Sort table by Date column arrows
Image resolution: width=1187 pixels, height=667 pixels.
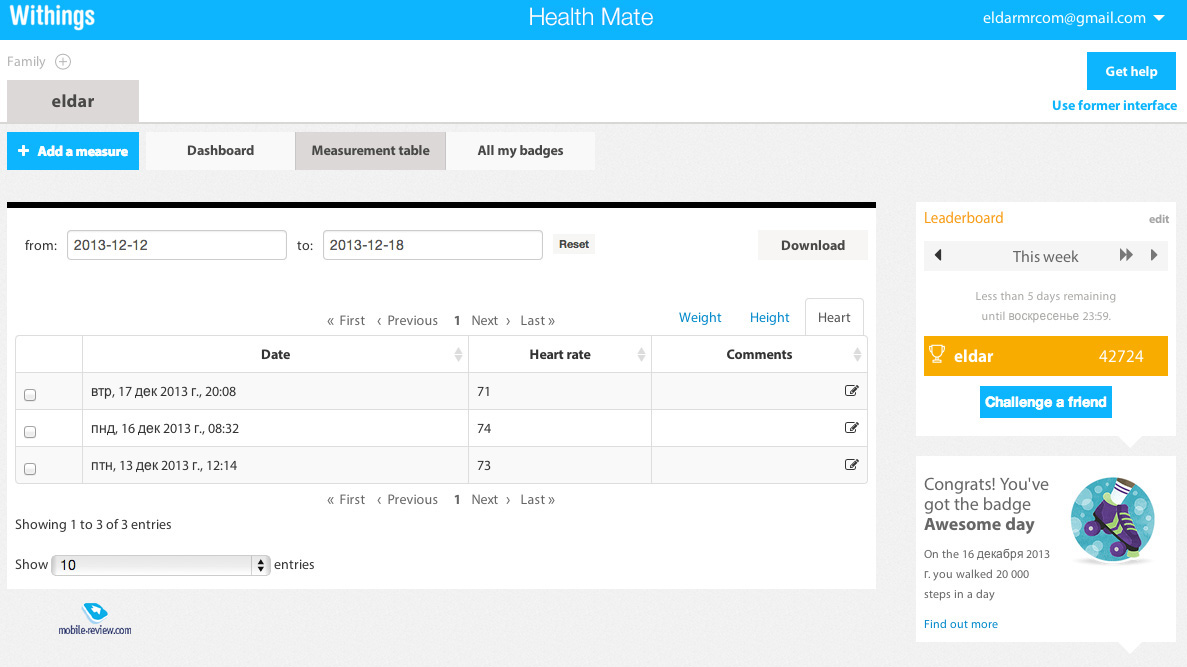[458, 354]
